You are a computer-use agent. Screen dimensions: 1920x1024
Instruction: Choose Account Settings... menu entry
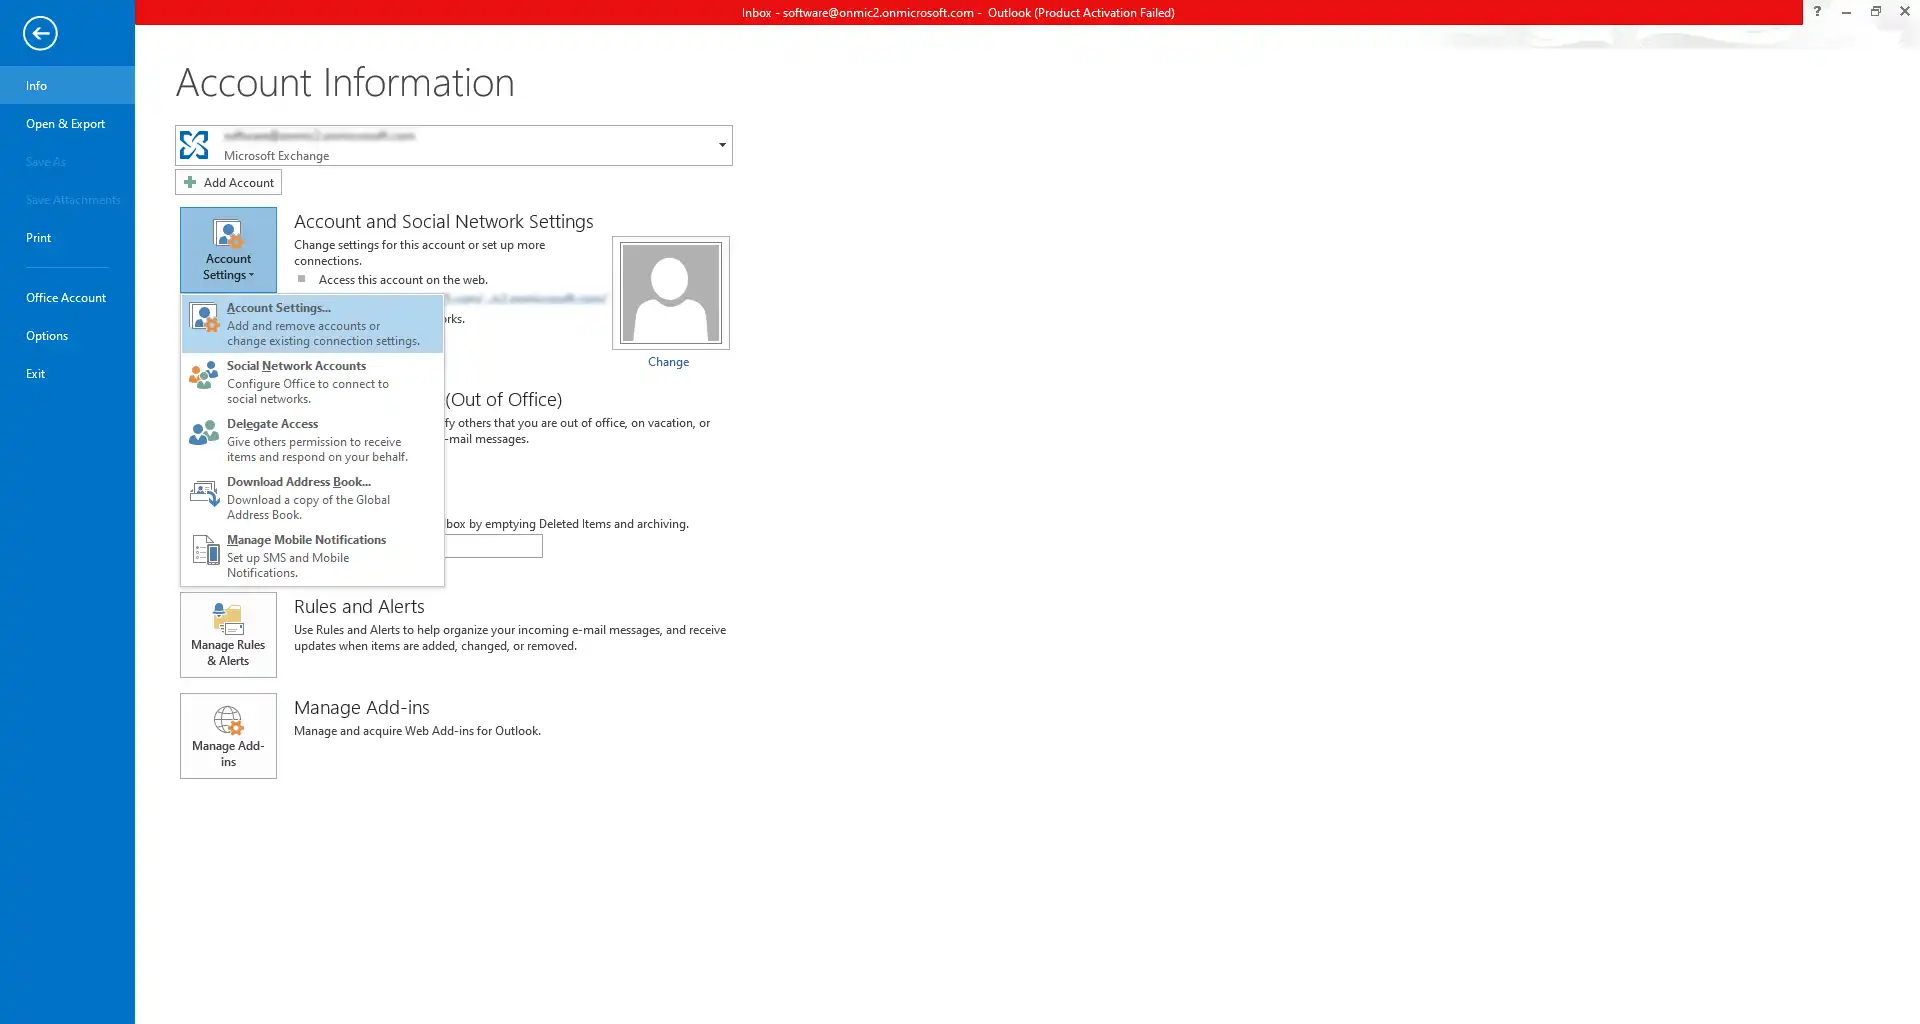pyautogui.click(x=312, y=323)
